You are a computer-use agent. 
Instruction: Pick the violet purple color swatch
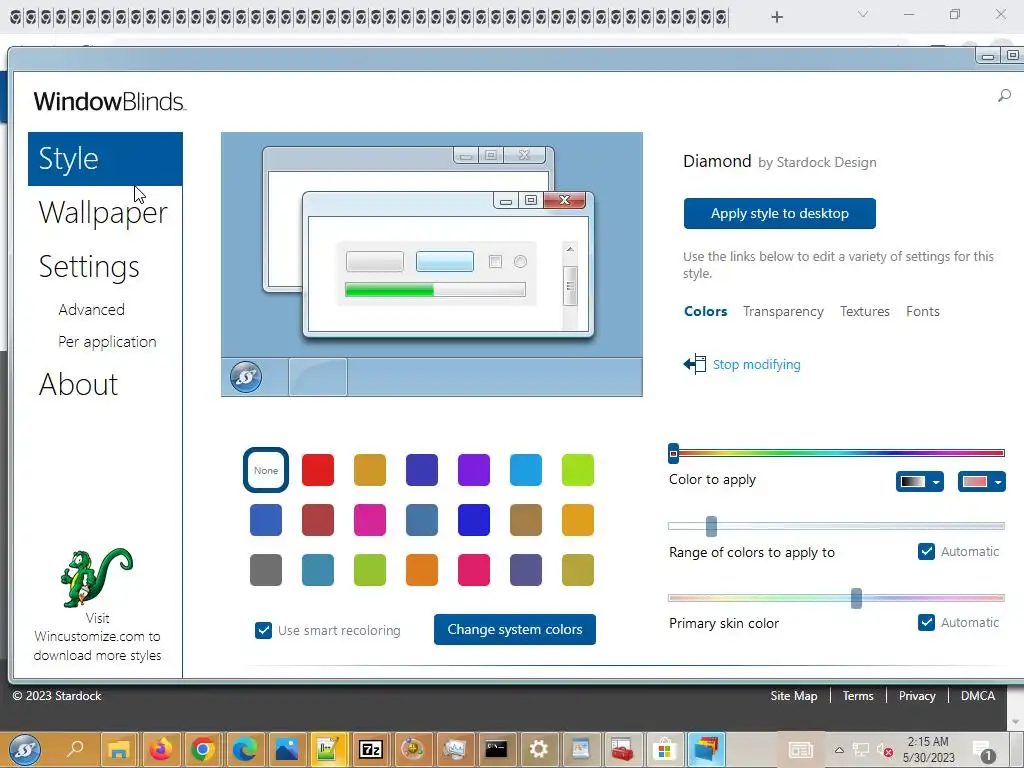tap(473, 470)
